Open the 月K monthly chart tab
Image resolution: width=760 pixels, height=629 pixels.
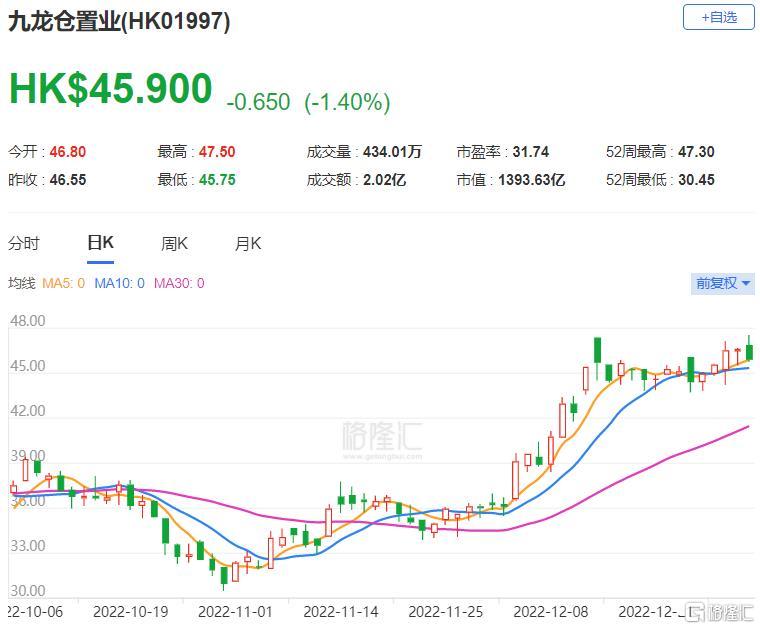248,243
